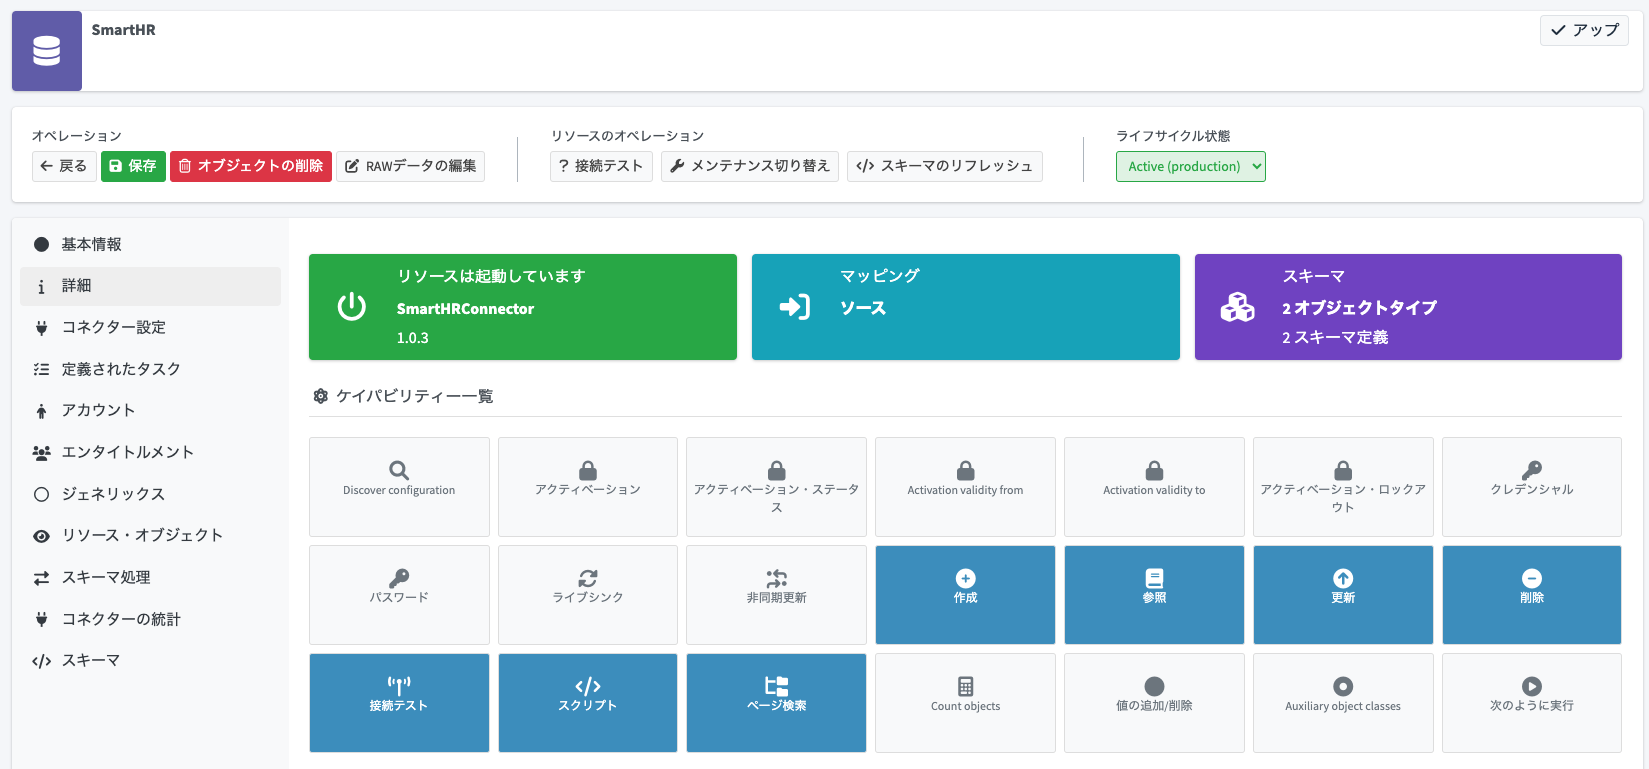Toggle the パスワード capability tile

tap(399, 595)
